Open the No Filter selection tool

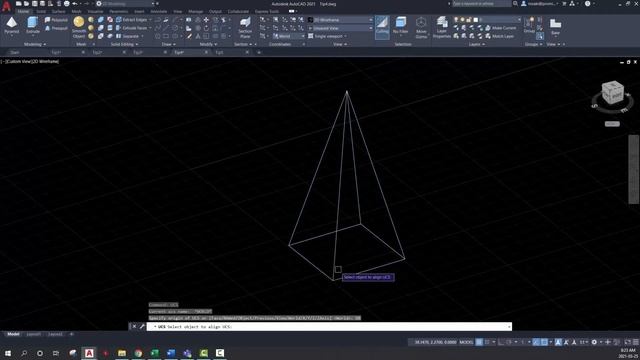pos(400,25)
